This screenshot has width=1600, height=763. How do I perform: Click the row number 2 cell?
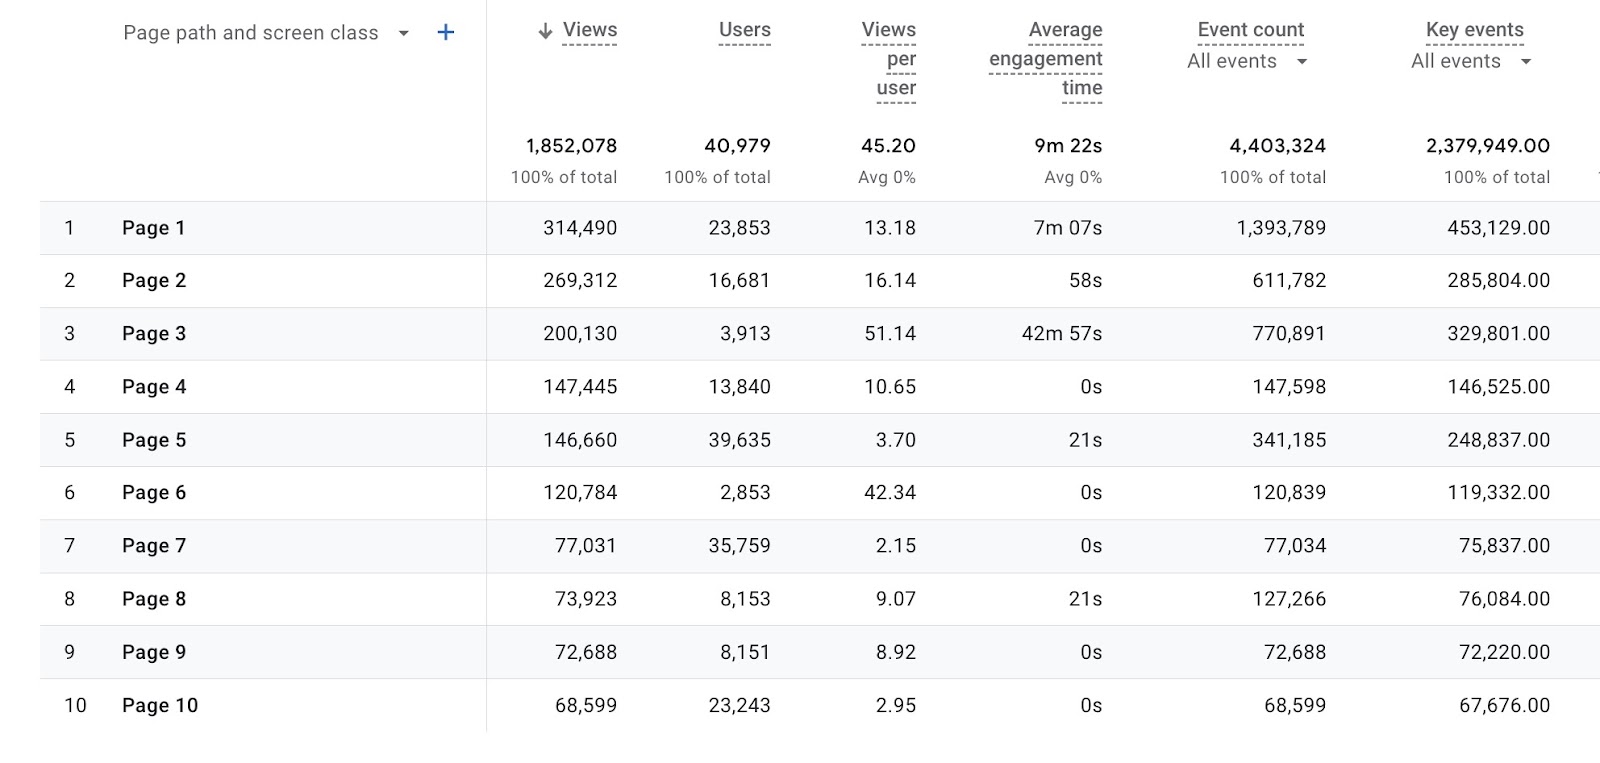coord(70,280)
